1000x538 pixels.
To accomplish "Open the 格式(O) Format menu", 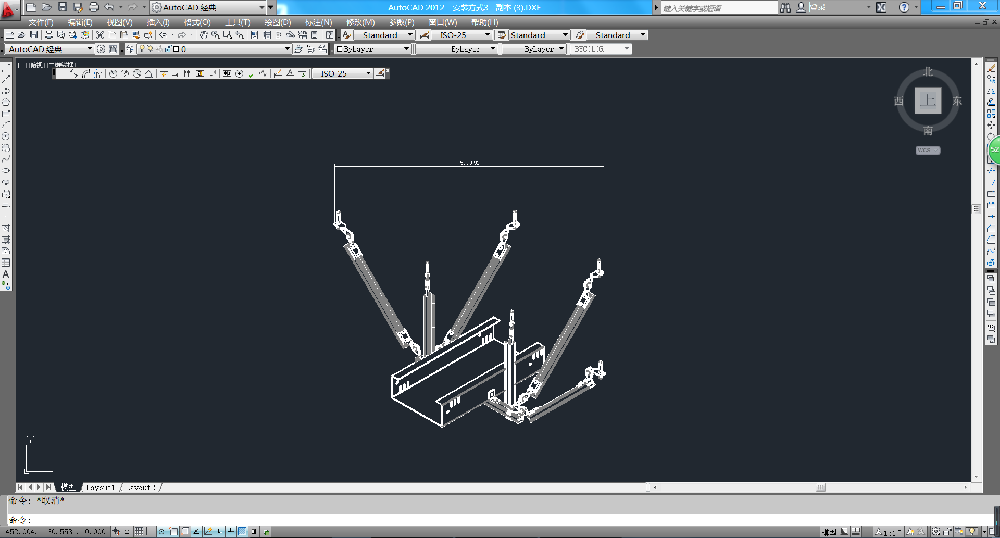I will tap(196, 21).
